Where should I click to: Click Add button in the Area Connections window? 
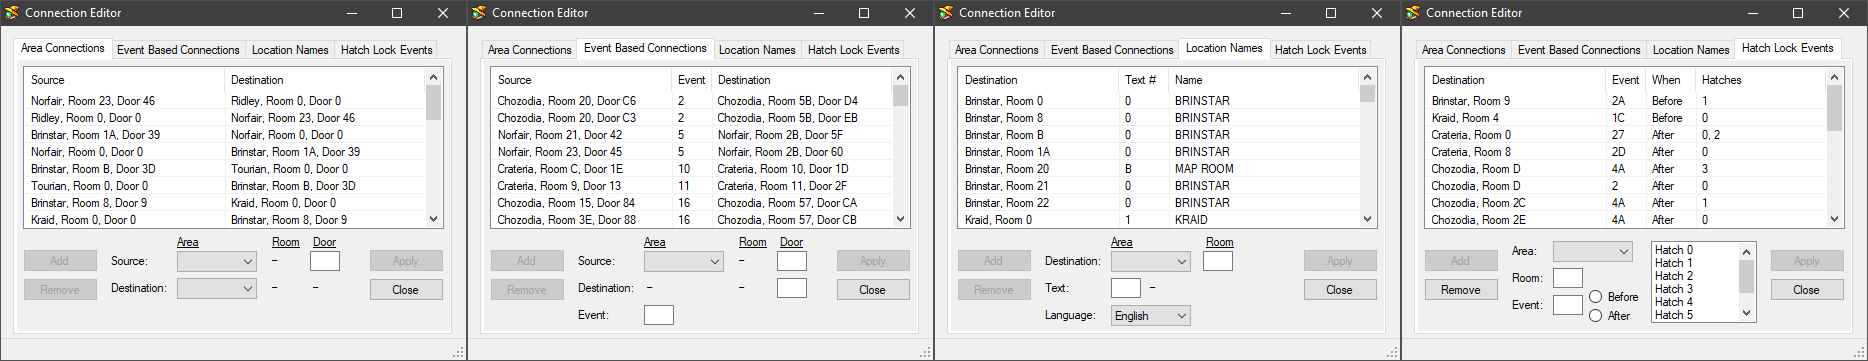[x=60, y=261]
